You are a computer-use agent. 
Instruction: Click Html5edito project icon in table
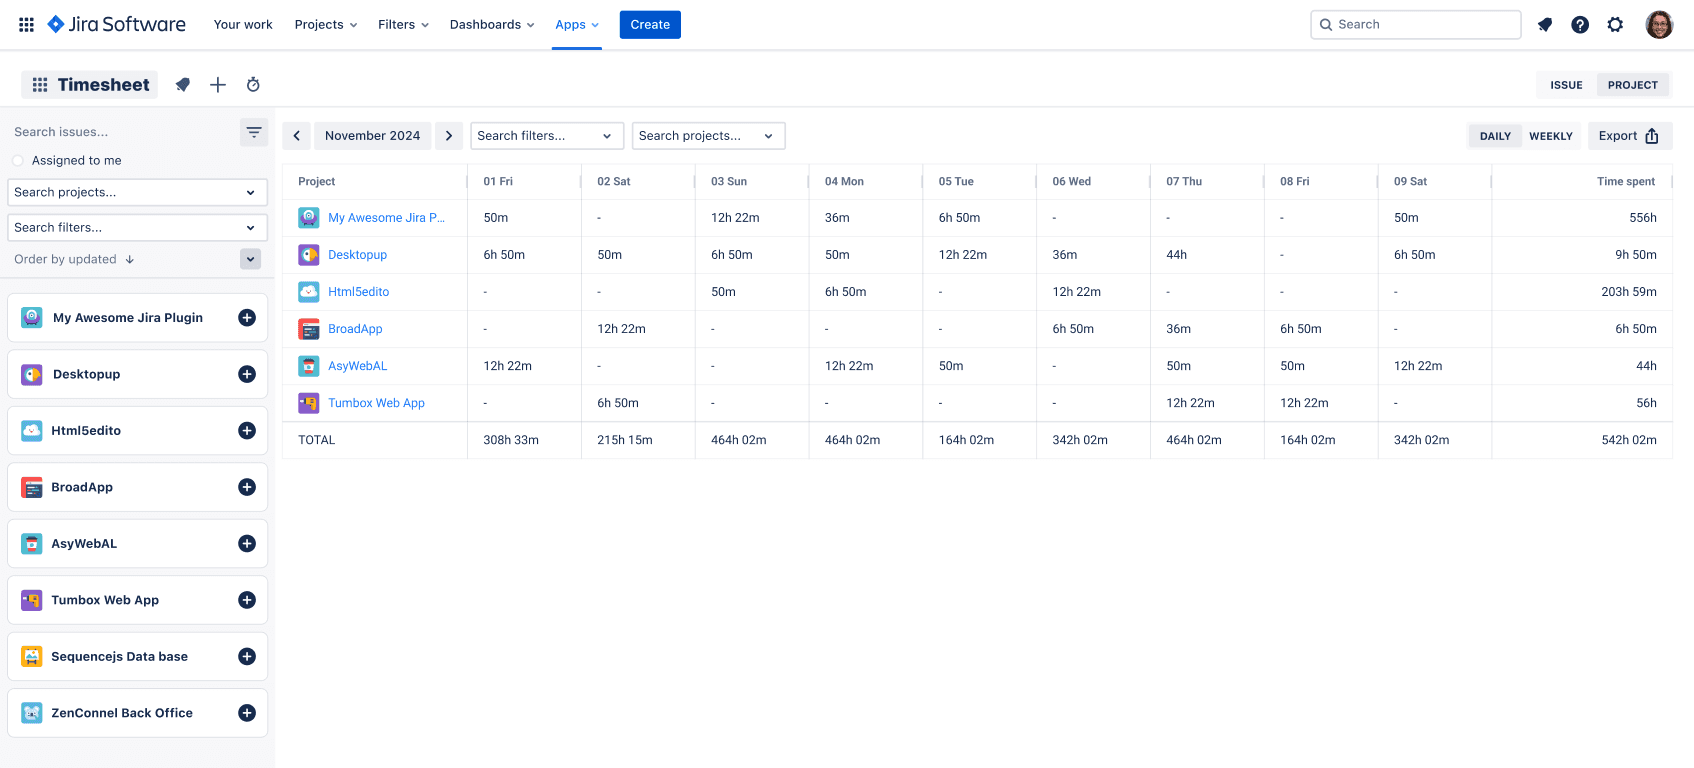coord(309,292)
